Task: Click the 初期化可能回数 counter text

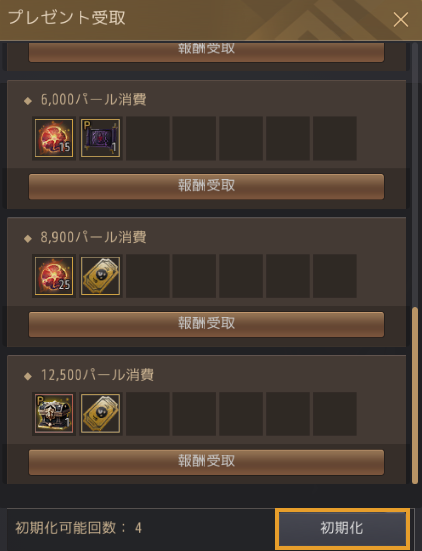Action: pyautogui.click(x=78, y=528)
